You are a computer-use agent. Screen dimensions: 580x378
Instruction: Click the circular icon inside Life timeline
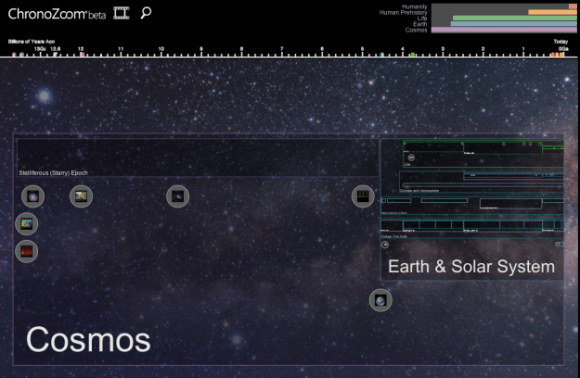[x=411, y=157]
